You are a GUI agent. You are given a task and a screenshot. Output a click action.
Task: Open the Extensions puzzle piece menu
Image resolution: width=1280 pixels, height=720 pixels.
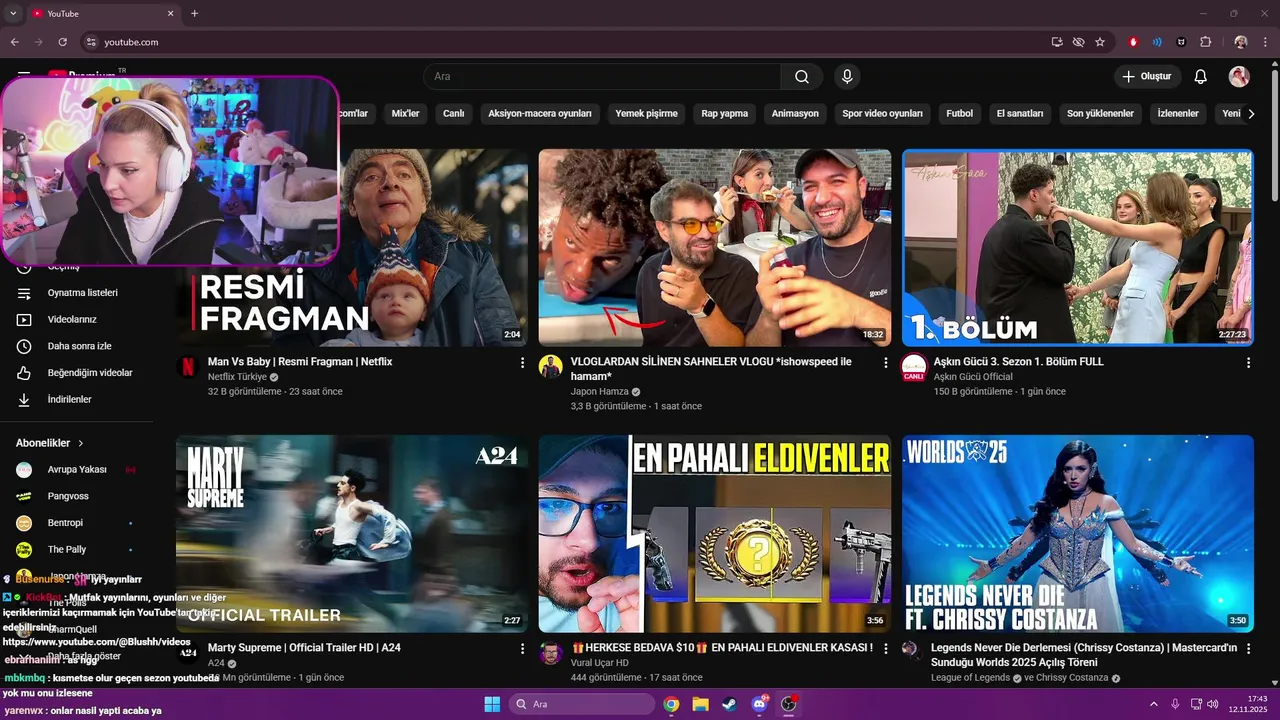1205,42
